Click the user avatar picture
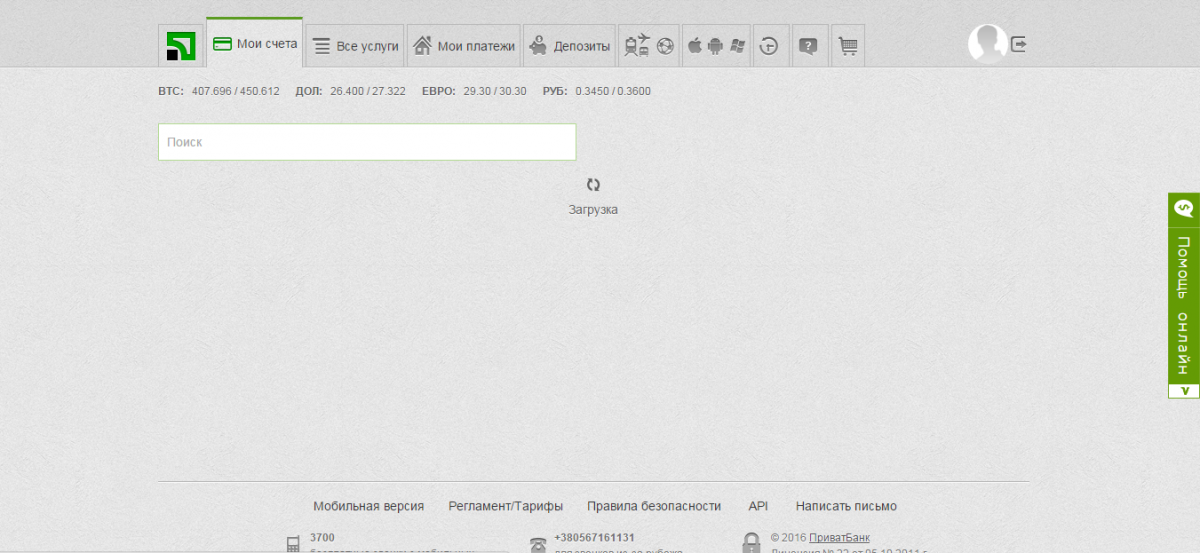 click(987, 44)
